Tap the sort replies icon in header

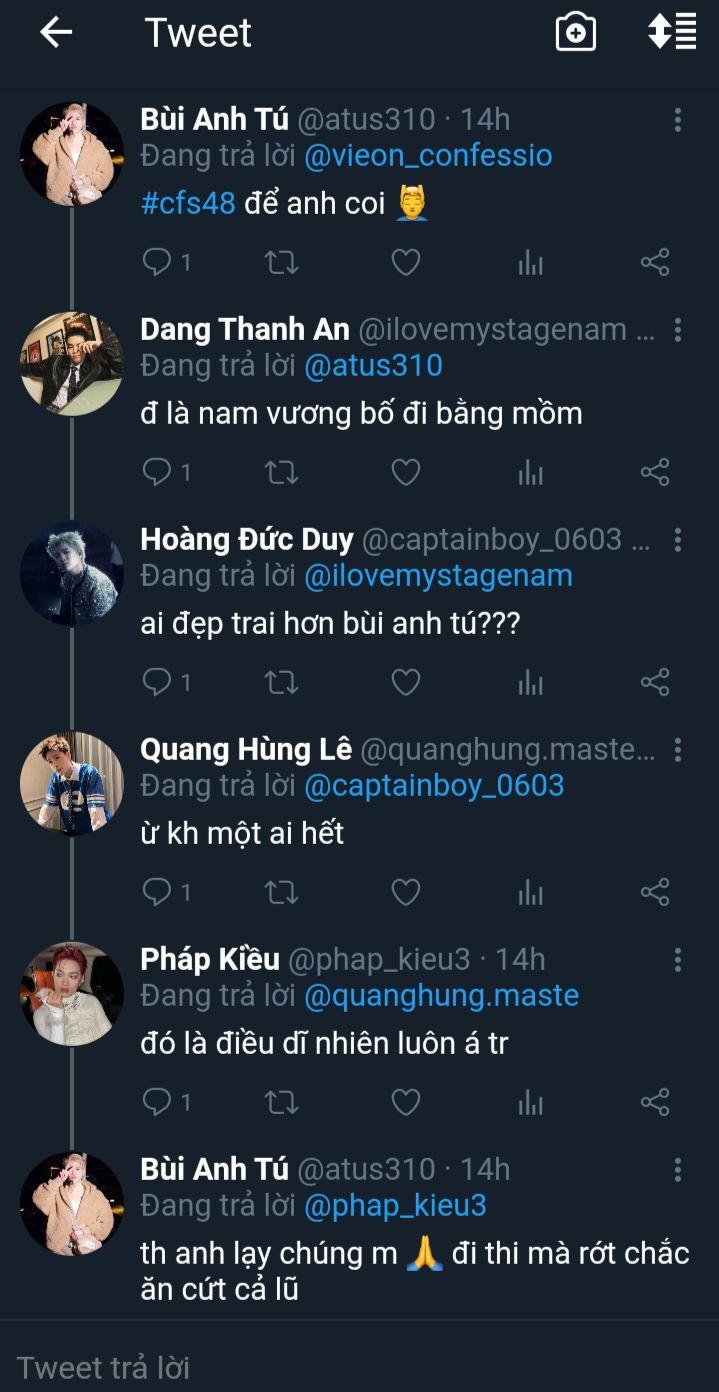pos(672,32)
